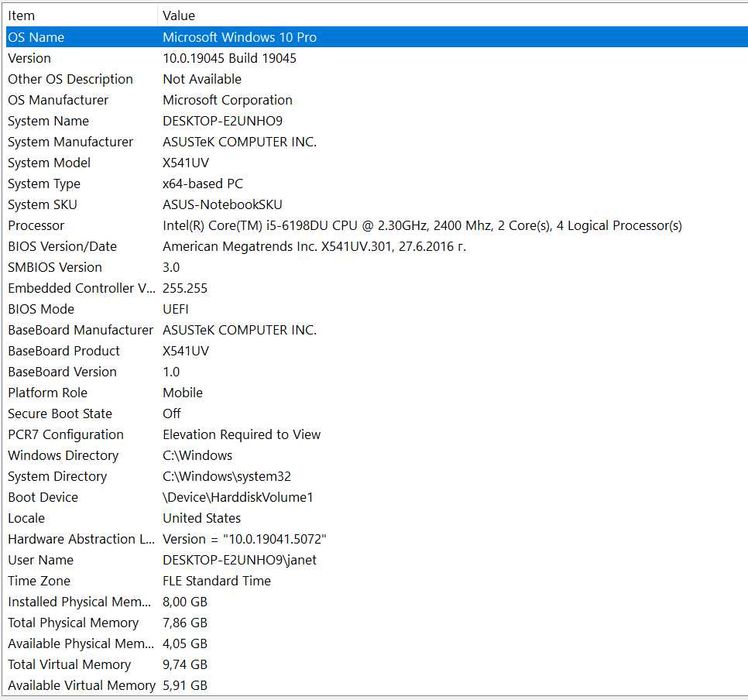Screen dimensions: 748x700
Task: Select the PCR7 Configuration row
Action: click(377, 435)
